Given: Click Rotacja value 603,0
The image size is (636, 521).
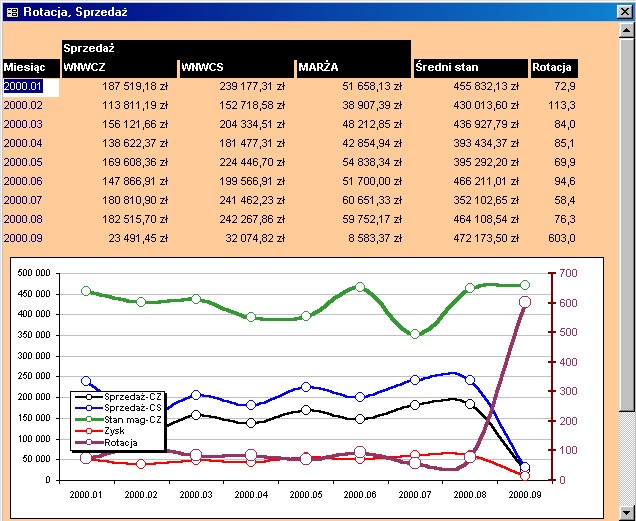Looking at the screenshot, I should tap(562, 239).
